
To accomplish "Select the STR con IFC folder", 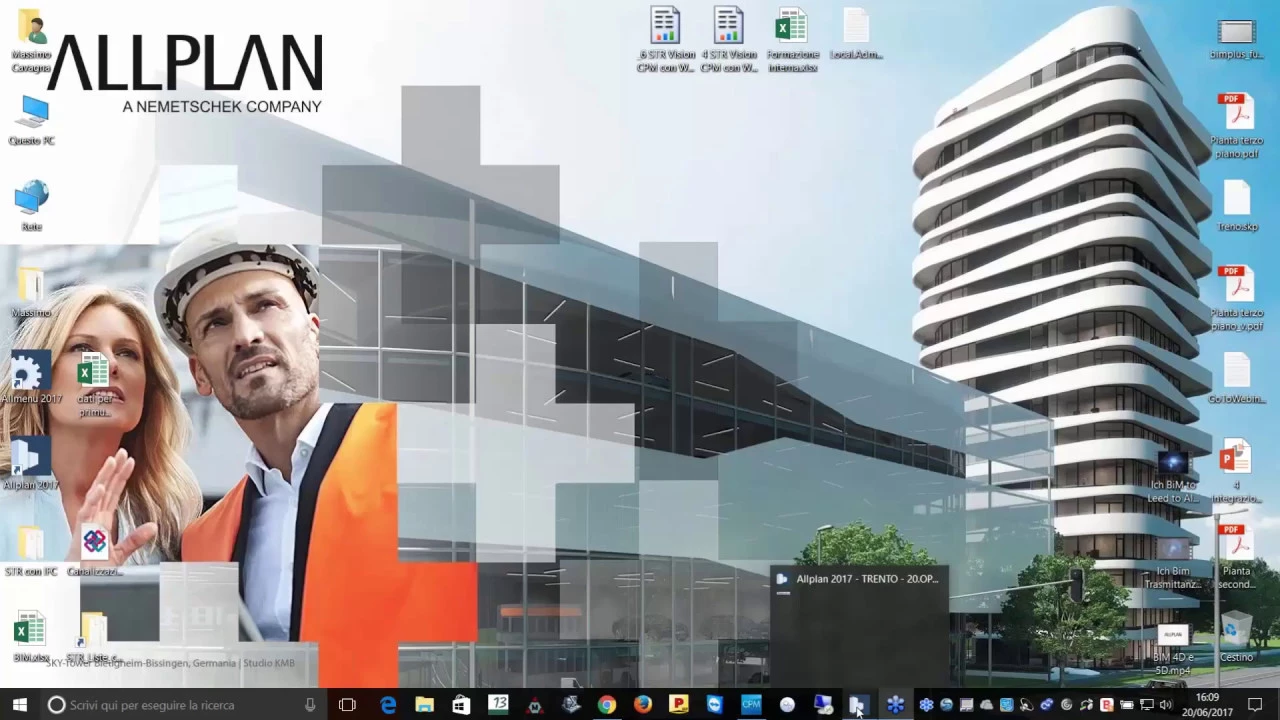I will [31, 551].
